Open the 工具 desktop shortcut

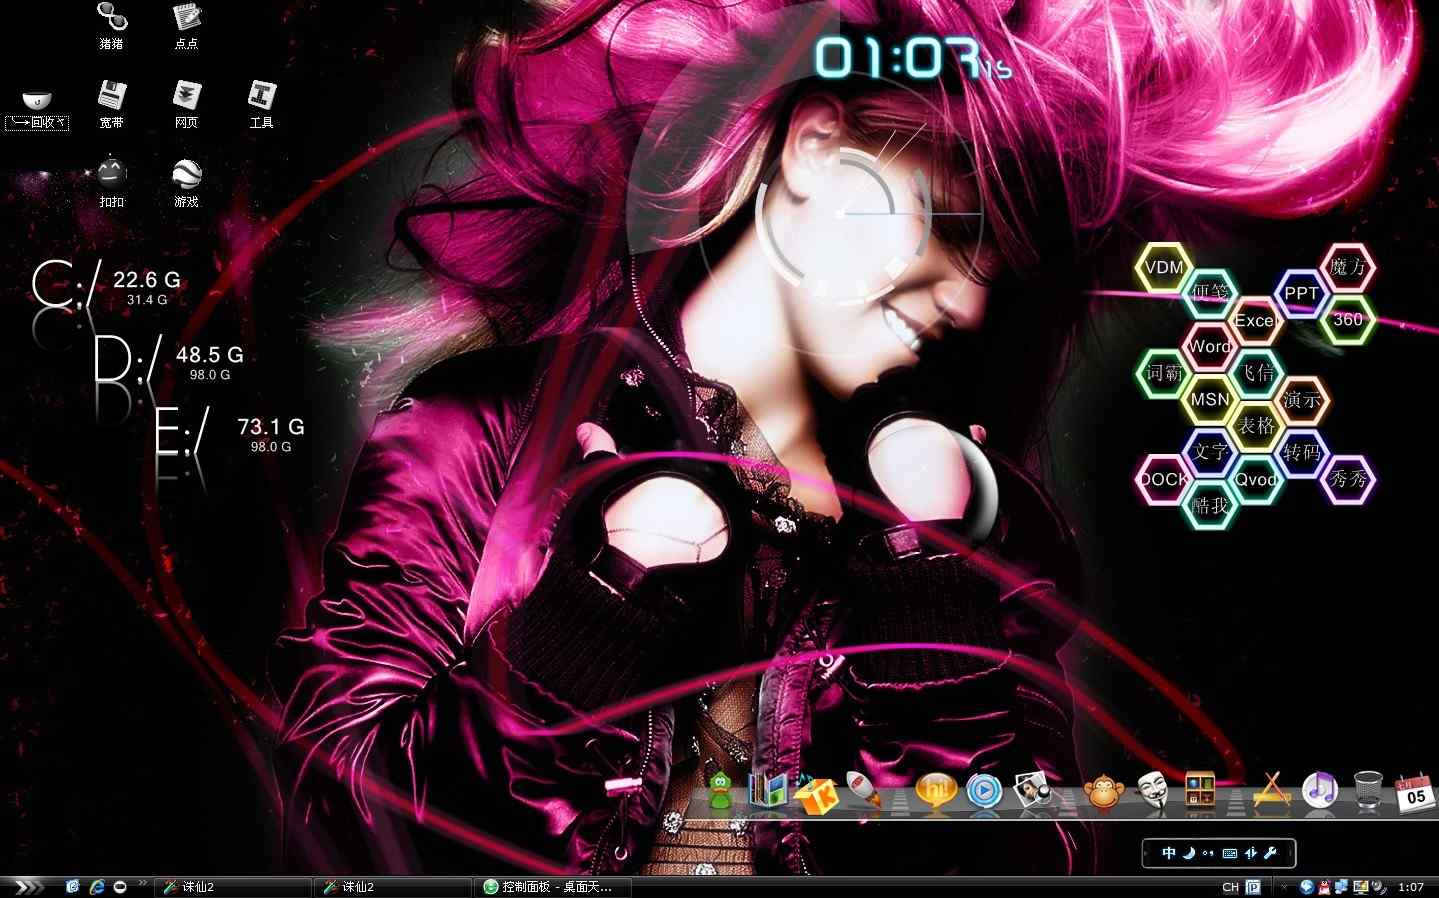tap(261, 104)
